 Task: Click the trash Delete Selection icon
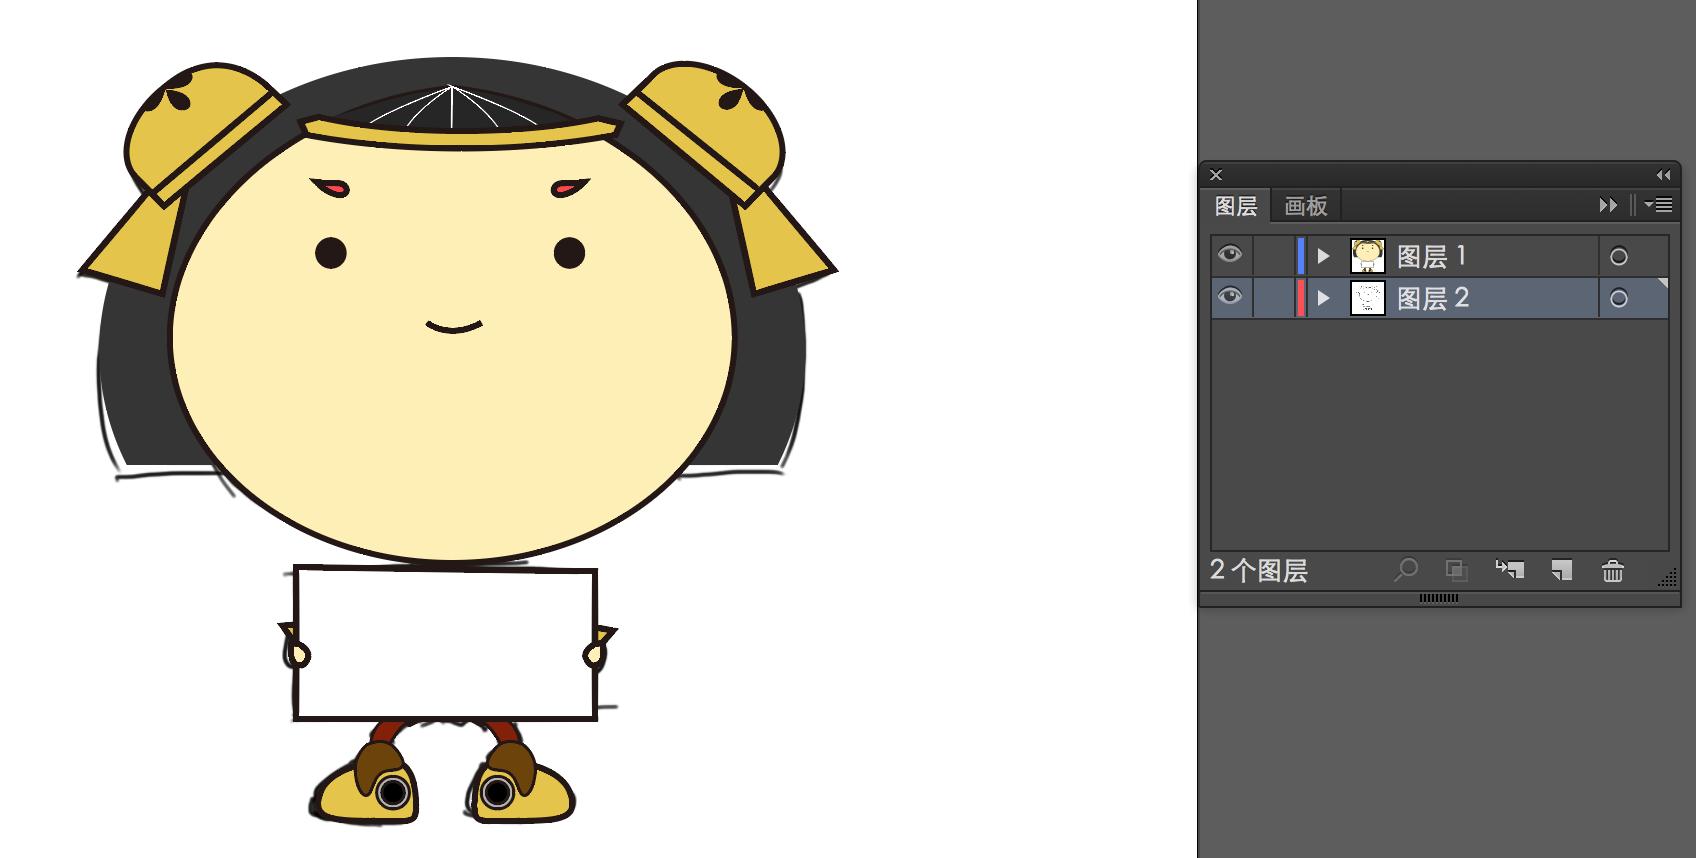tap(1612, 570)
